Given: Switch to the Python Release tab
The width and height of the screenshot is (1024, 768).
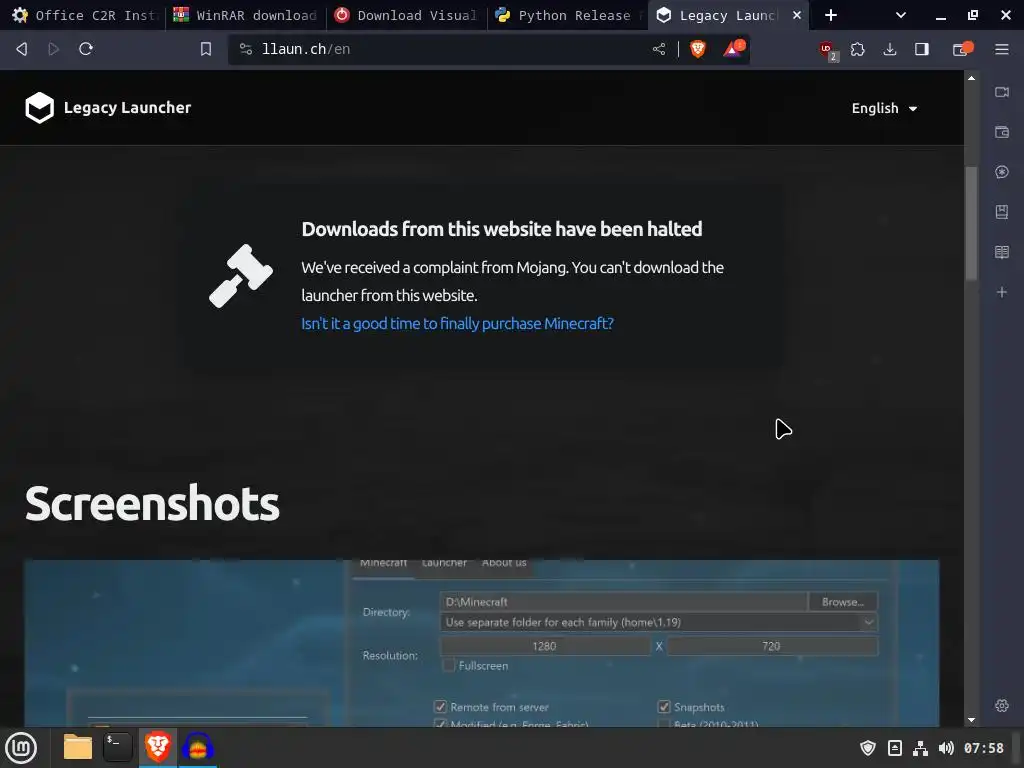Looking at the screenshot, I should click(568, 15).
